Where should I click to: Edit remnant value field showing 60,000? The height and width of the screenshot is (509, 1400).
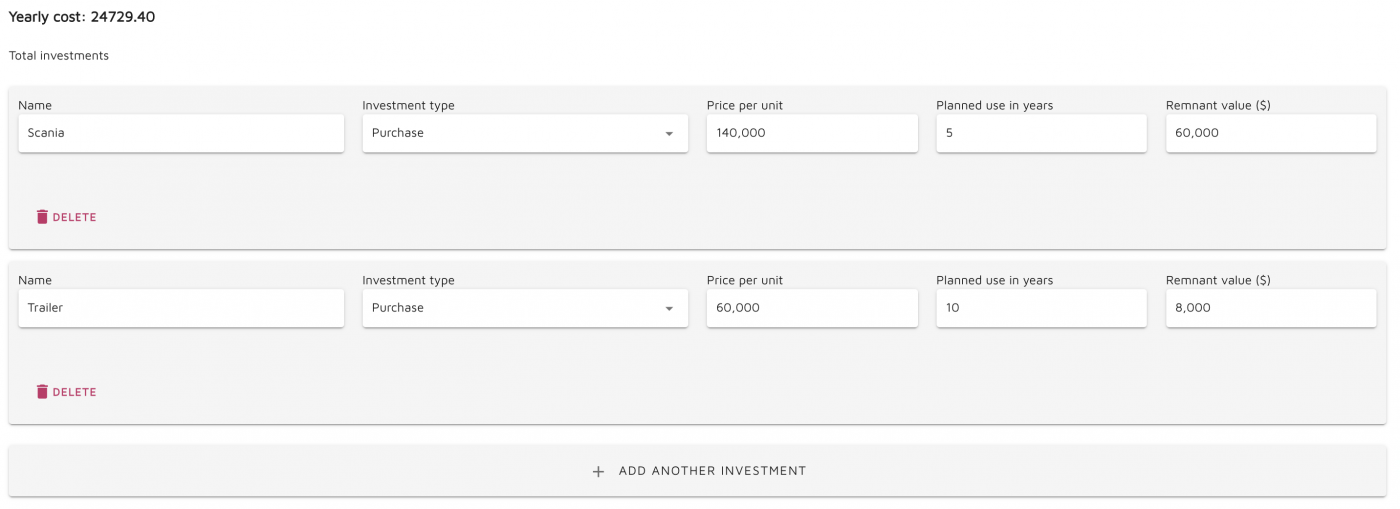coord(1271,133)
